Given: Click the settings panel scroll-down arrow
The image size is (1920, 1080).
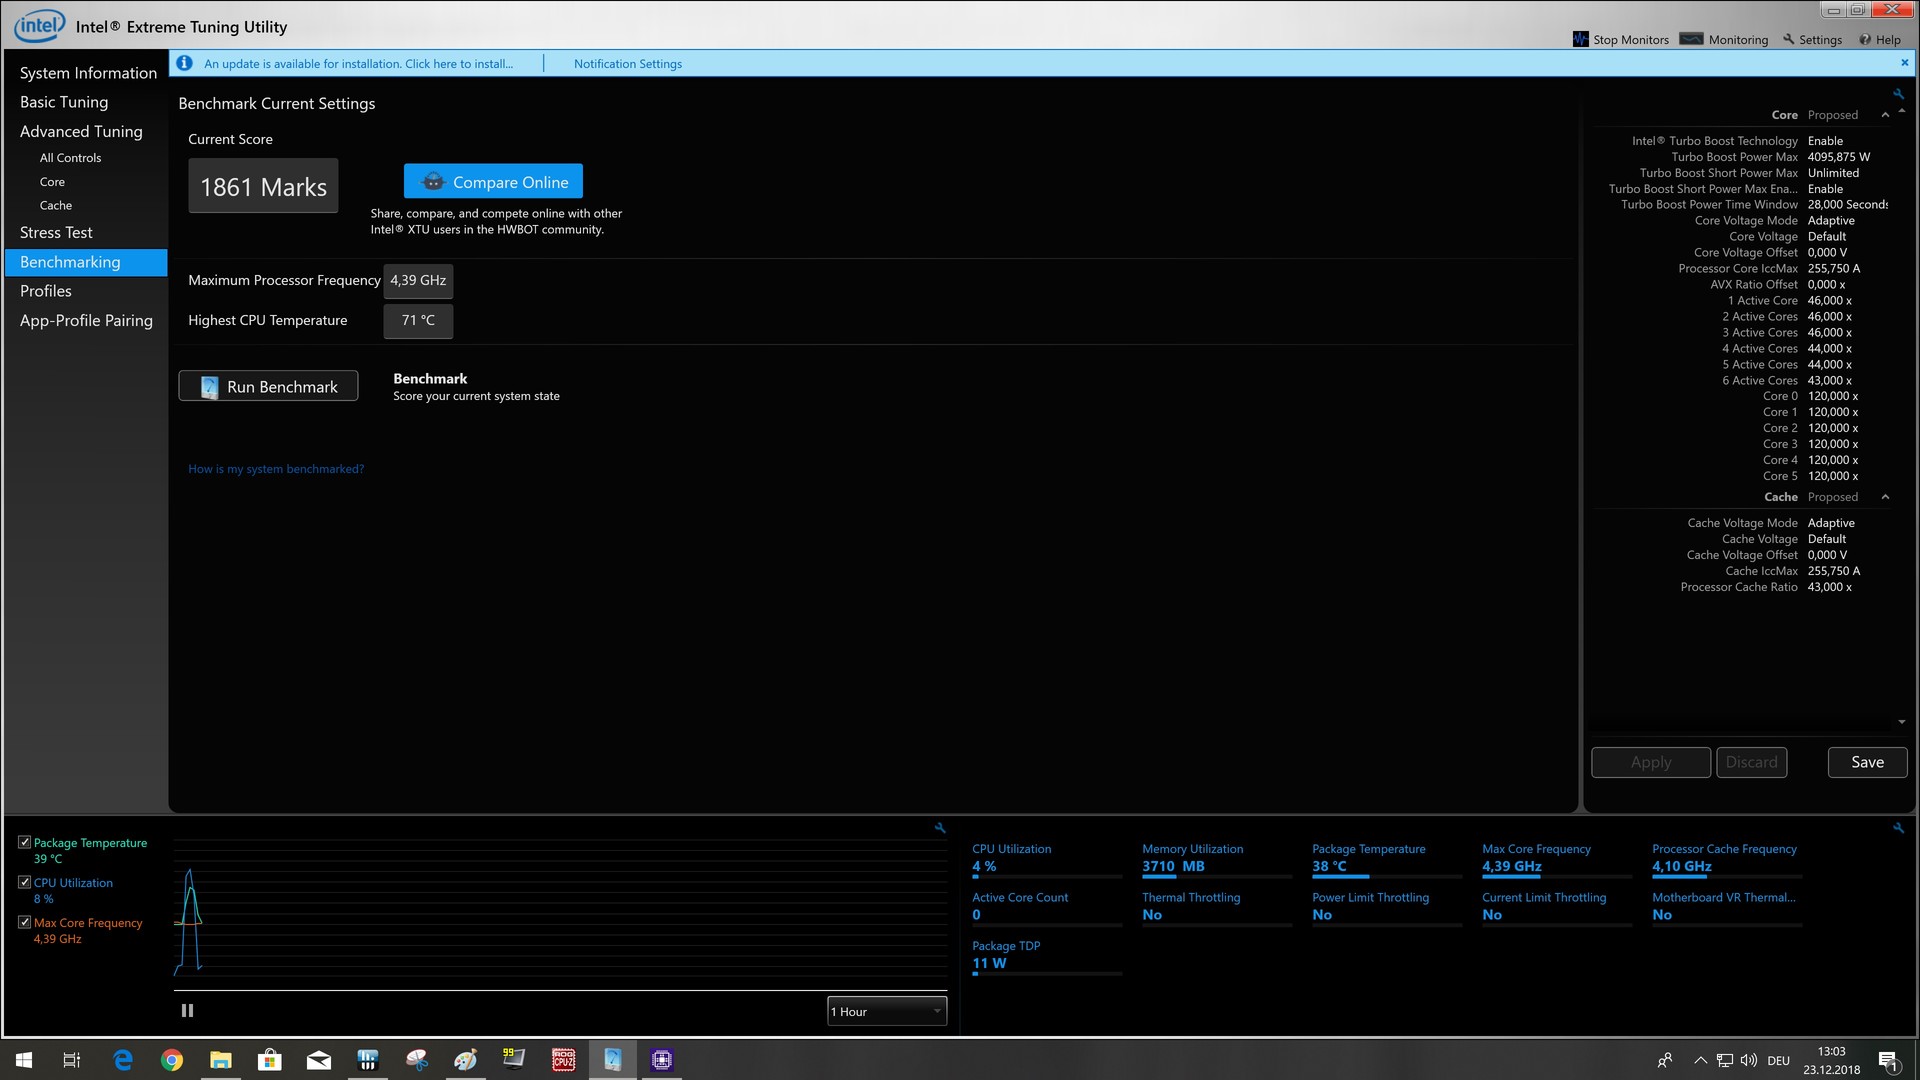Looking at the screenshot, I should [1902, 722].
